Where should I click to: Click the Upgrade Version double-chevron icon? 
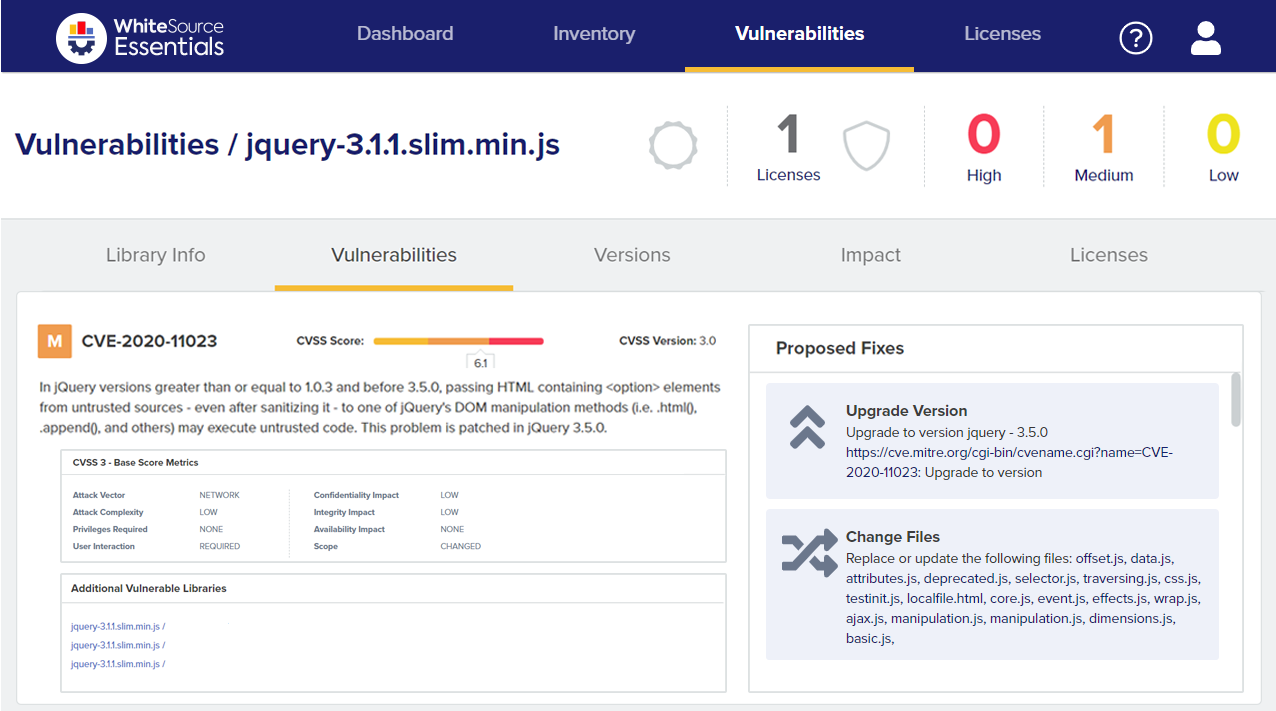[807, 427]
